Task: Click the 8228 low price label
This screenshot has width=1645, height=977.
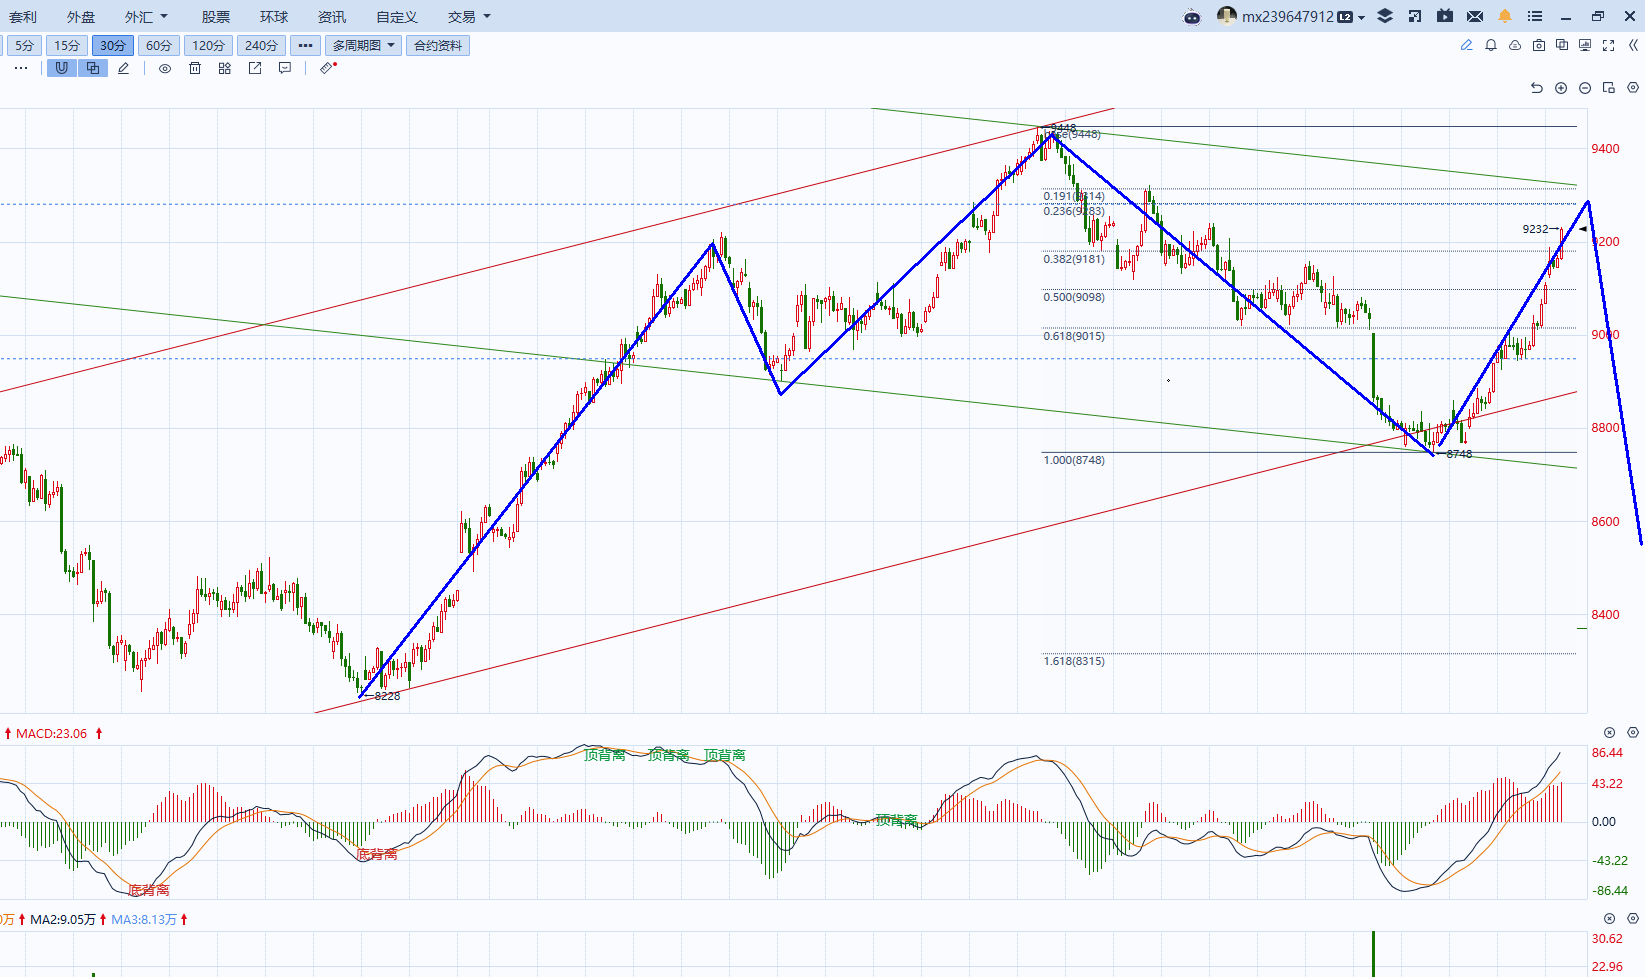Action: pos(387,696)
